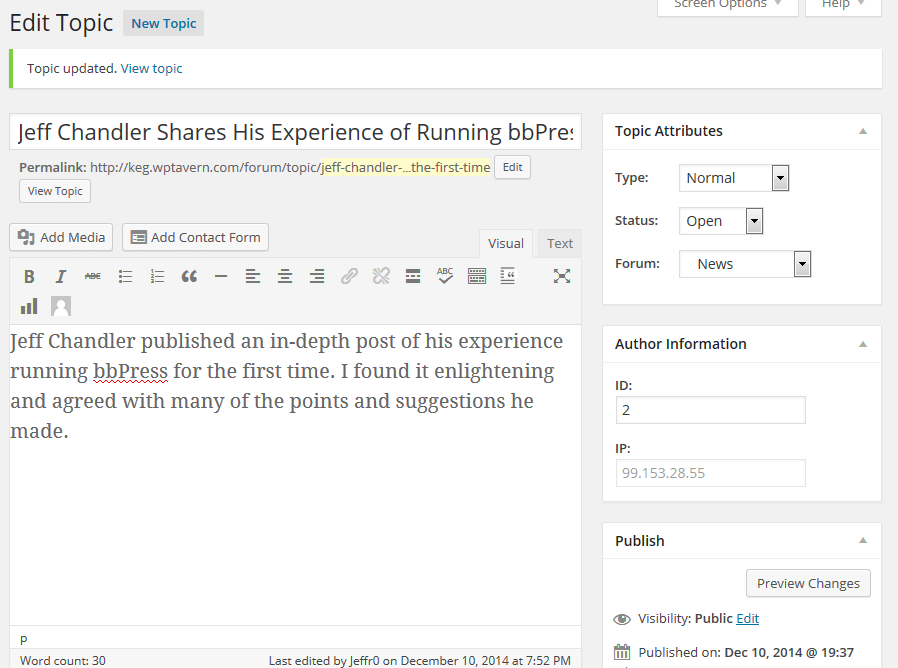This screenshot has height=668, width=898.
Task: Create a bulleted list
Action: point(125,276)
